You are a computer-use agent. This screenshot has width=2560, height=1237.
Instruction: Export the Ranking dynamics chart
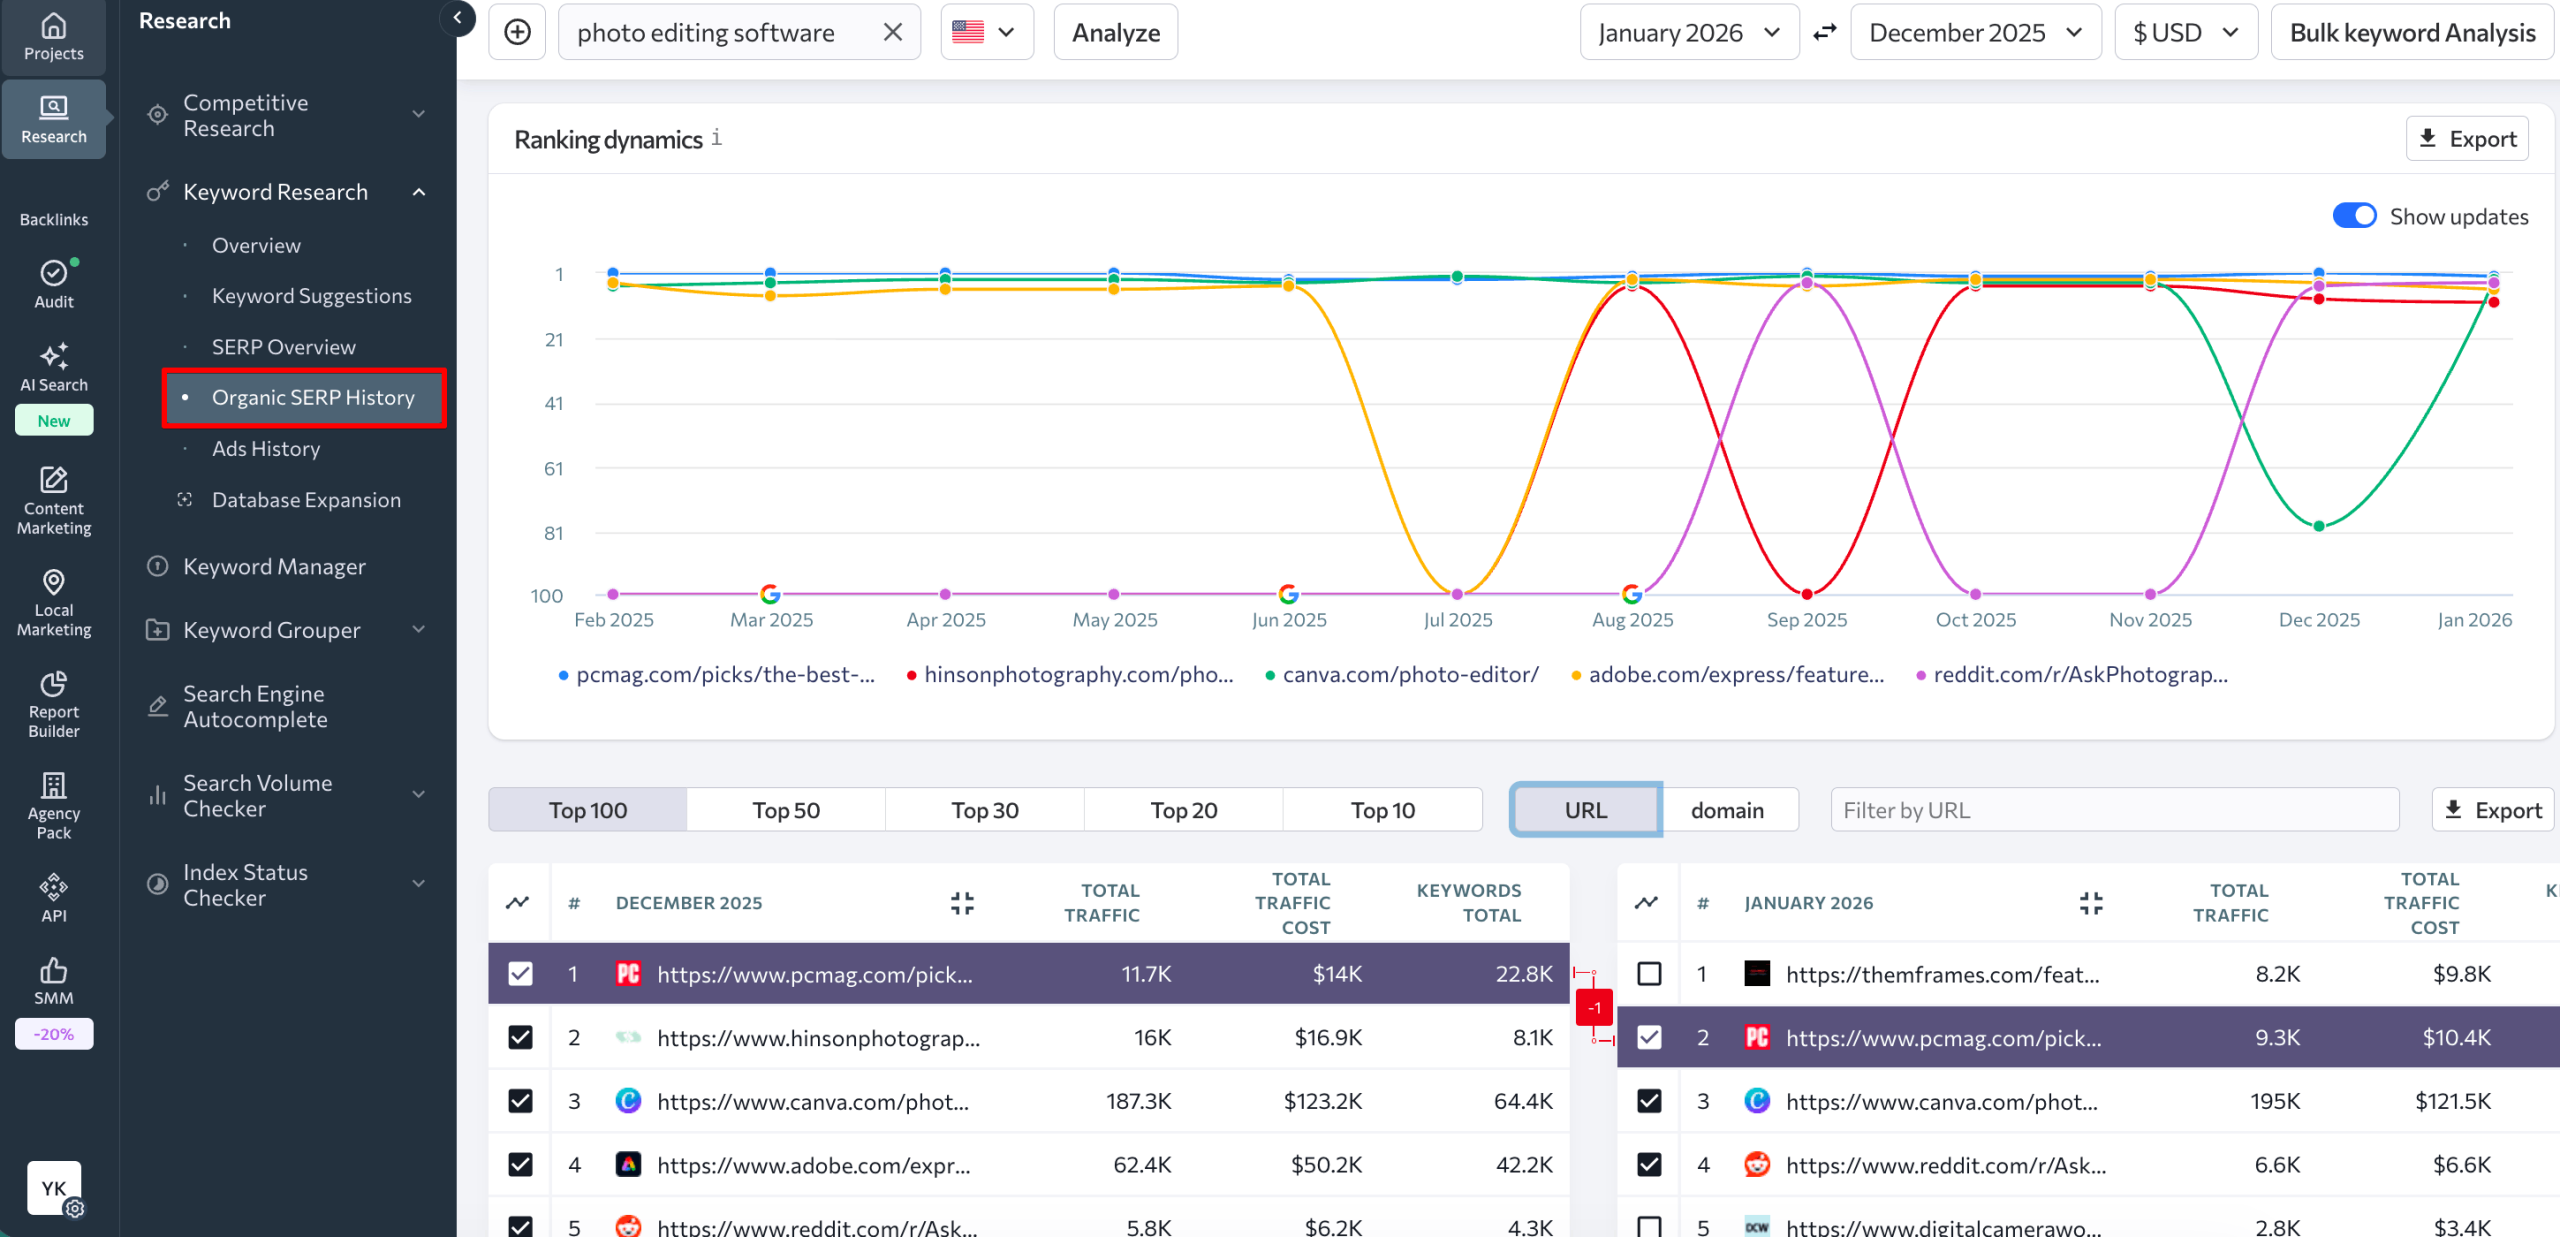pos(2467,138)
